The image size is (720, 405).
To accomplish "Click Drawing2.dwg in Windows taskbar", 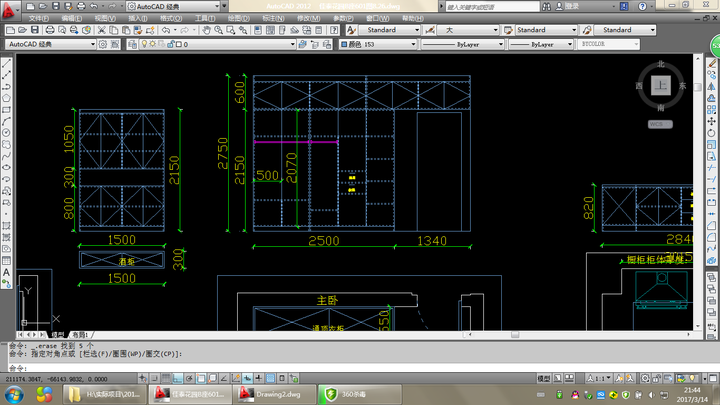I will (276, 394).
